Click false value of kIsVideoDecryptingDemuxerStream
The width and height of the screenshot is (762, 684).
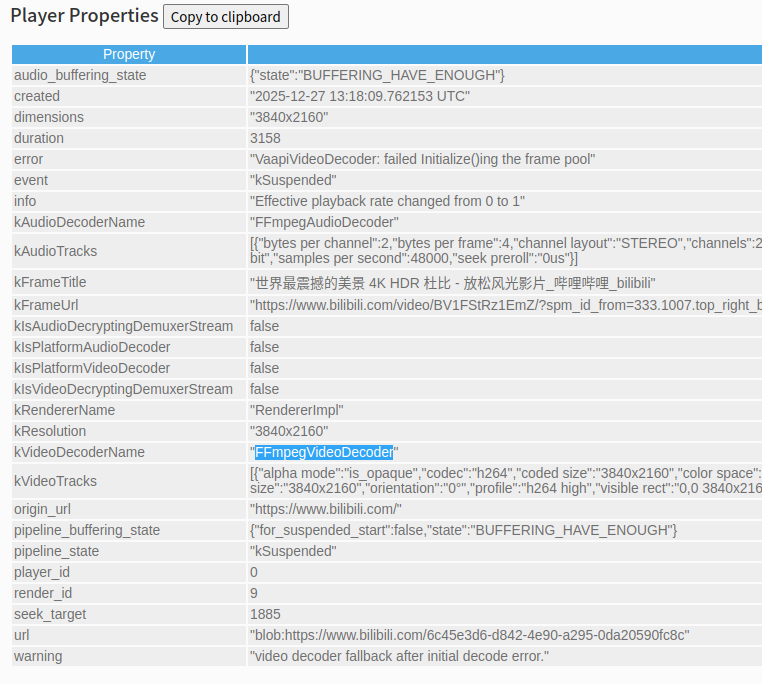coord(264,389)
